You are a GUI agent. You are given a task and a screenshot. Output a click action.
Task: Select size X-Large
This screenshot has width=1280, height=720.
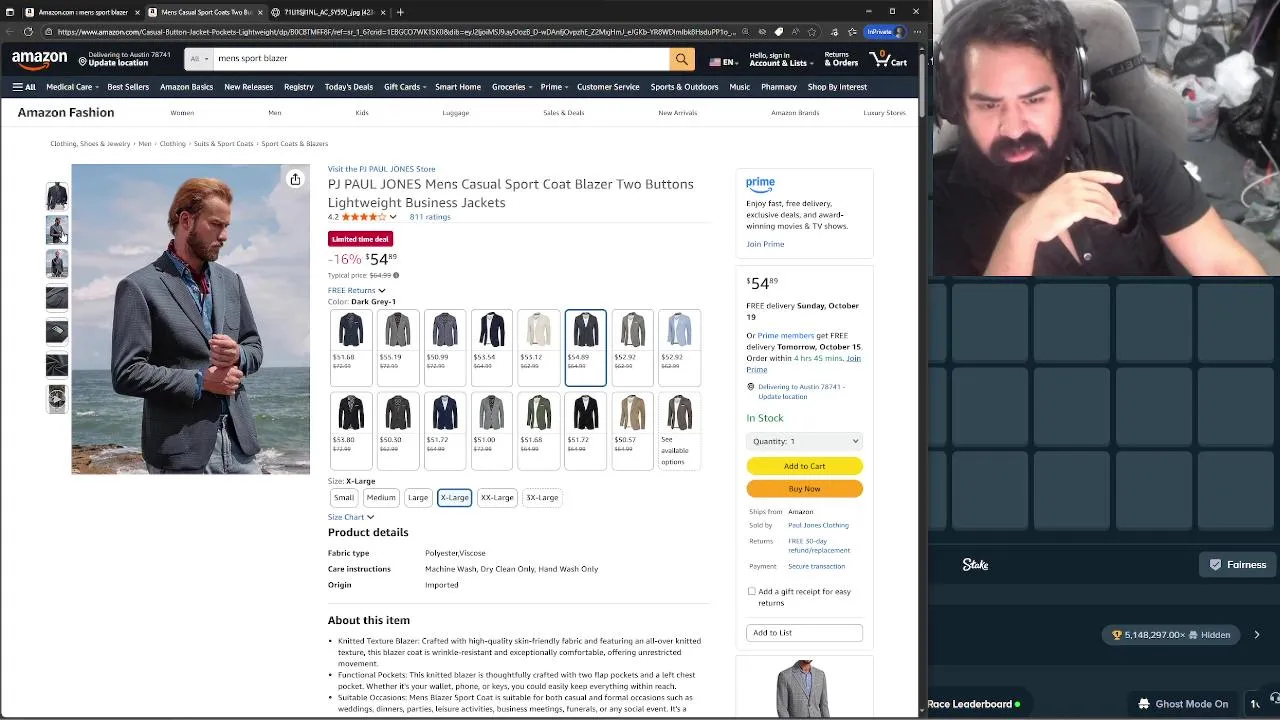(x=454, y=497)
